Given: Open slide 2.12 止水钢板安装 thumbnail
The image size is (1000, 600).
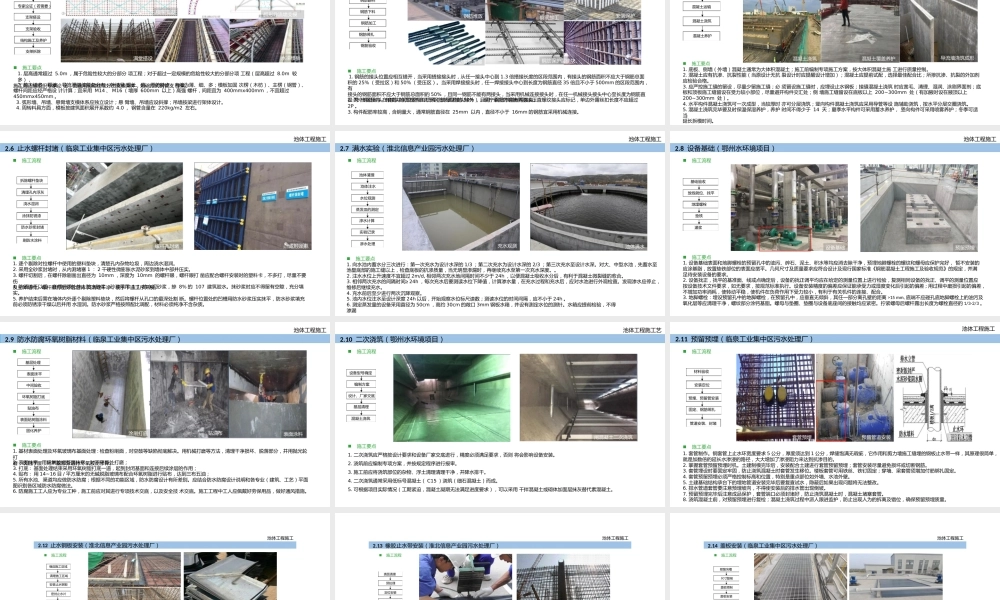Looking at the screenshot, I should tap(165, 557).
